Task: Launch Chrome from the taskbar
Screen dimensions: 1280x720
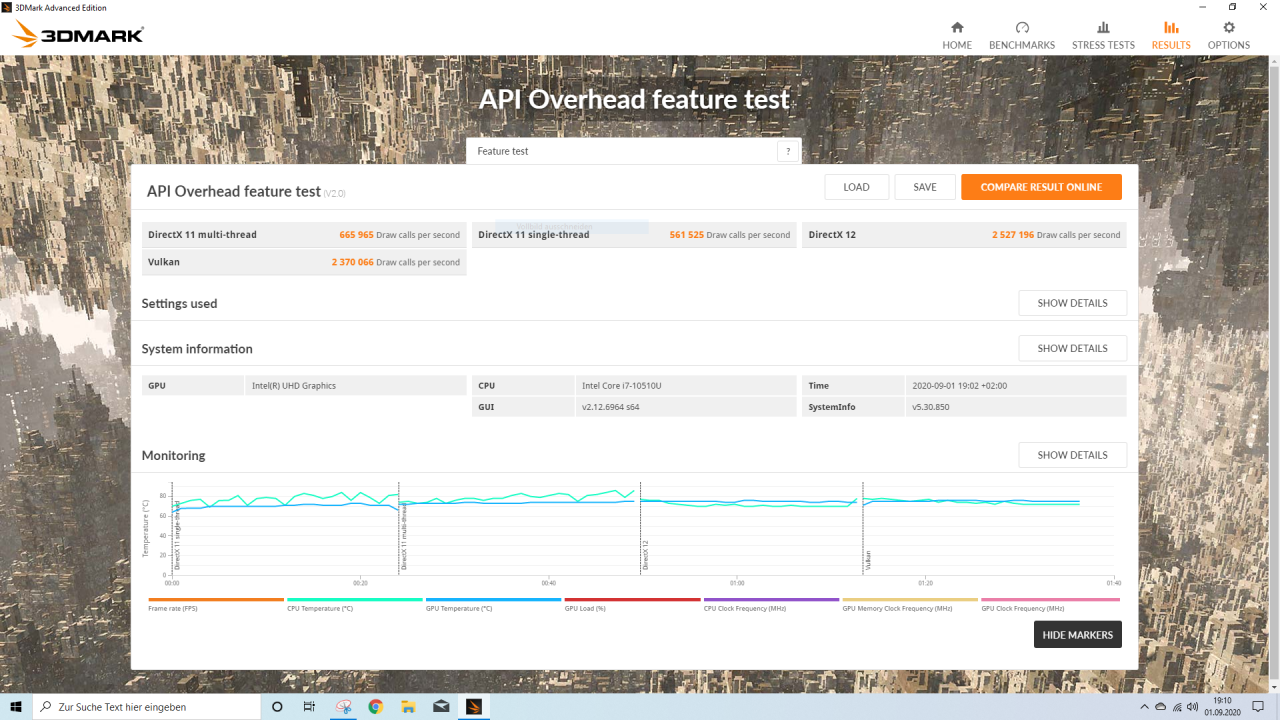Action: (375, 706)
